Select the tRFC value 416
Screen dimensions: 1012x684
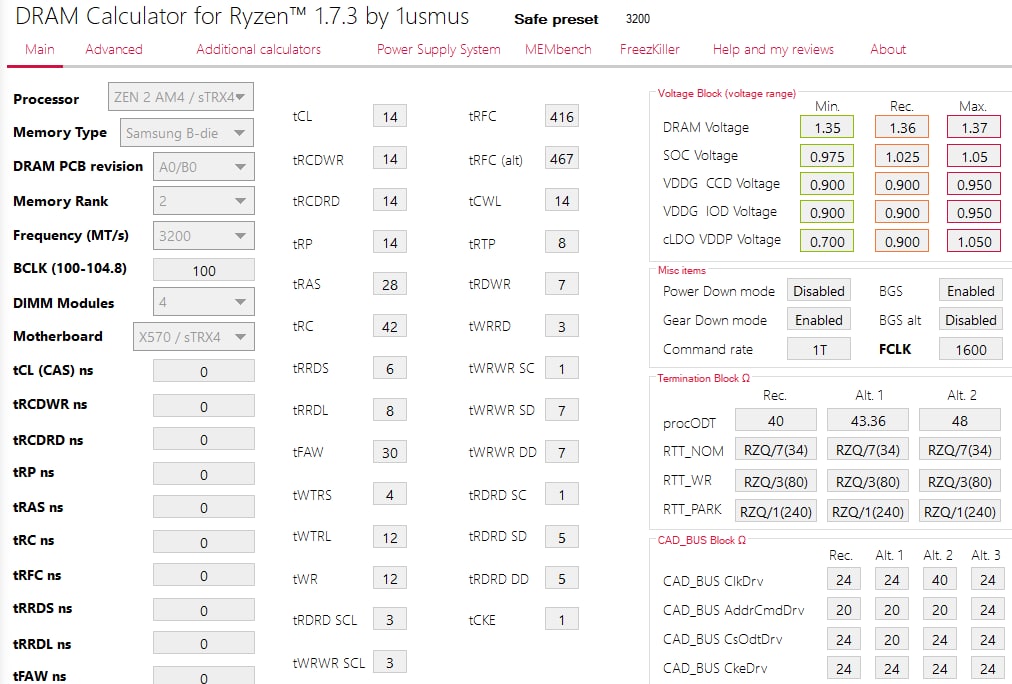point(562,117)
